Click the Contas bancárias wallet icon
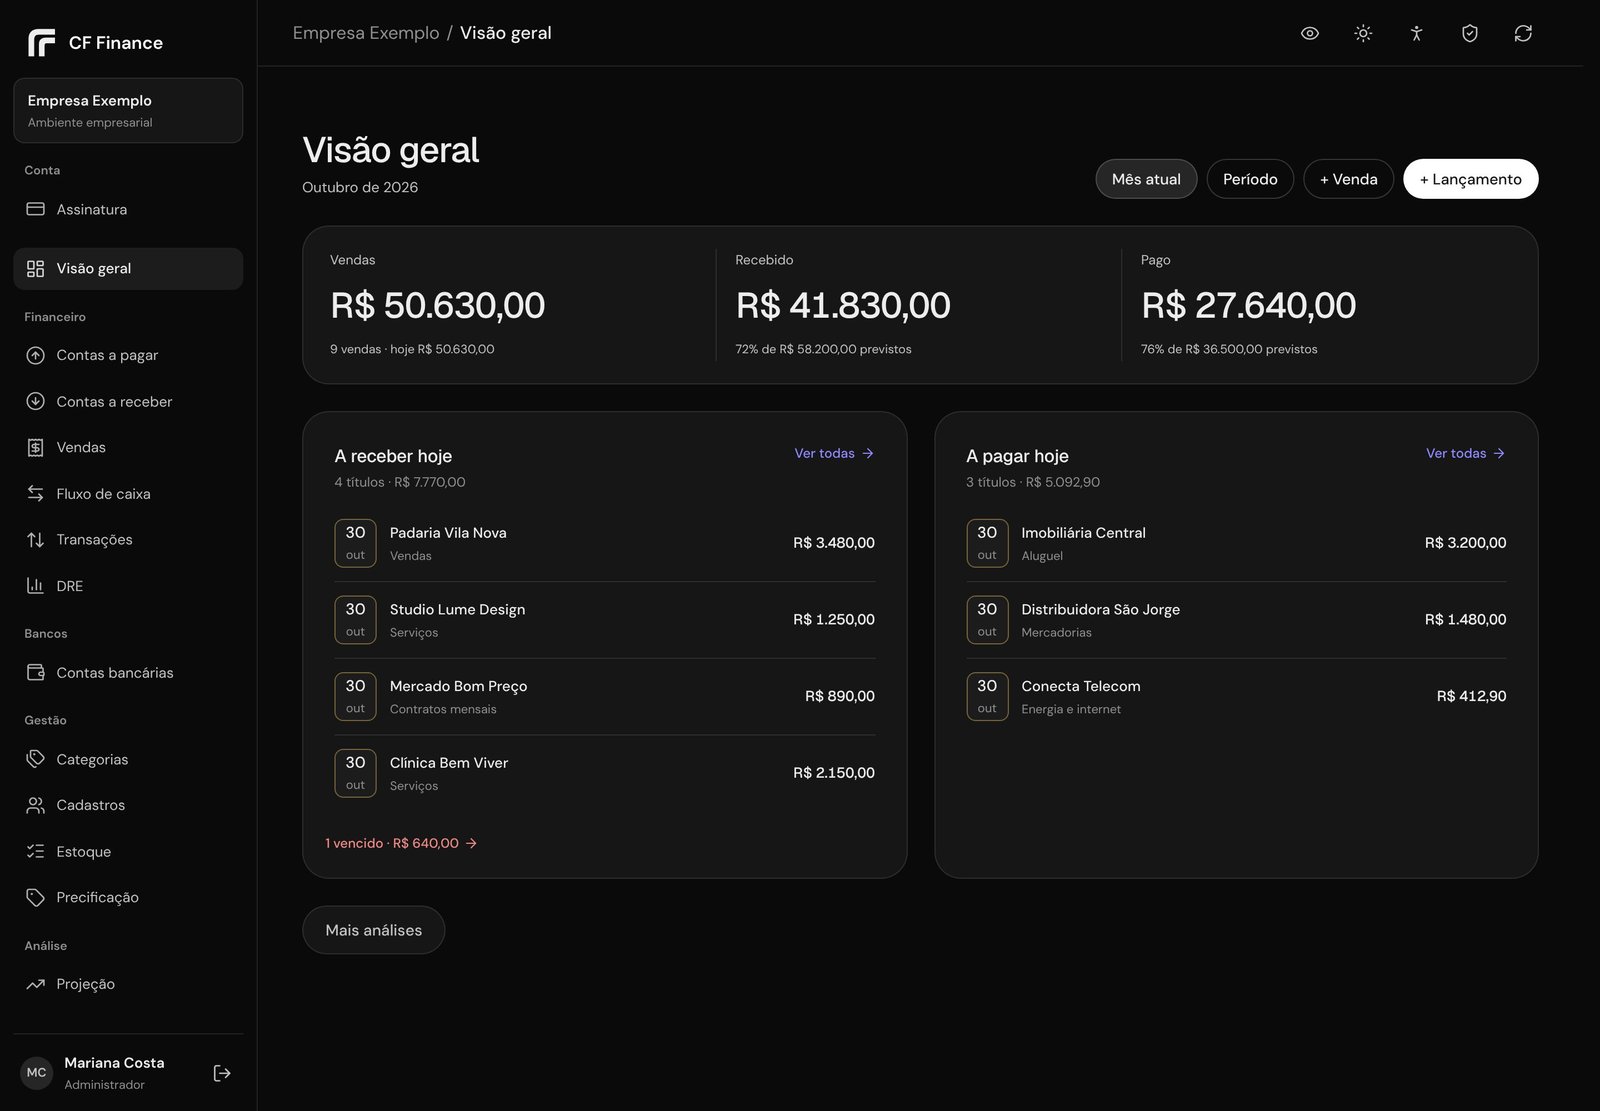 pyautogui.click(x=36, y=673)
